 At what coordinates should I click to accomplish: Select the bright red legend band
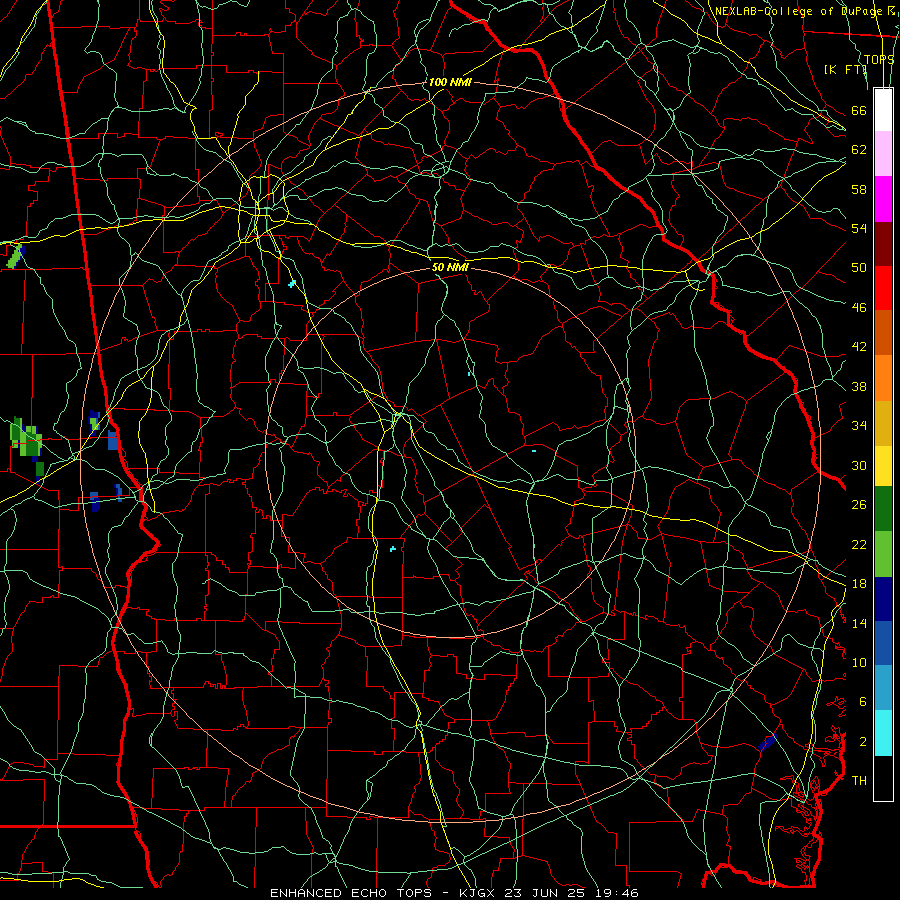tap(883, 288)
